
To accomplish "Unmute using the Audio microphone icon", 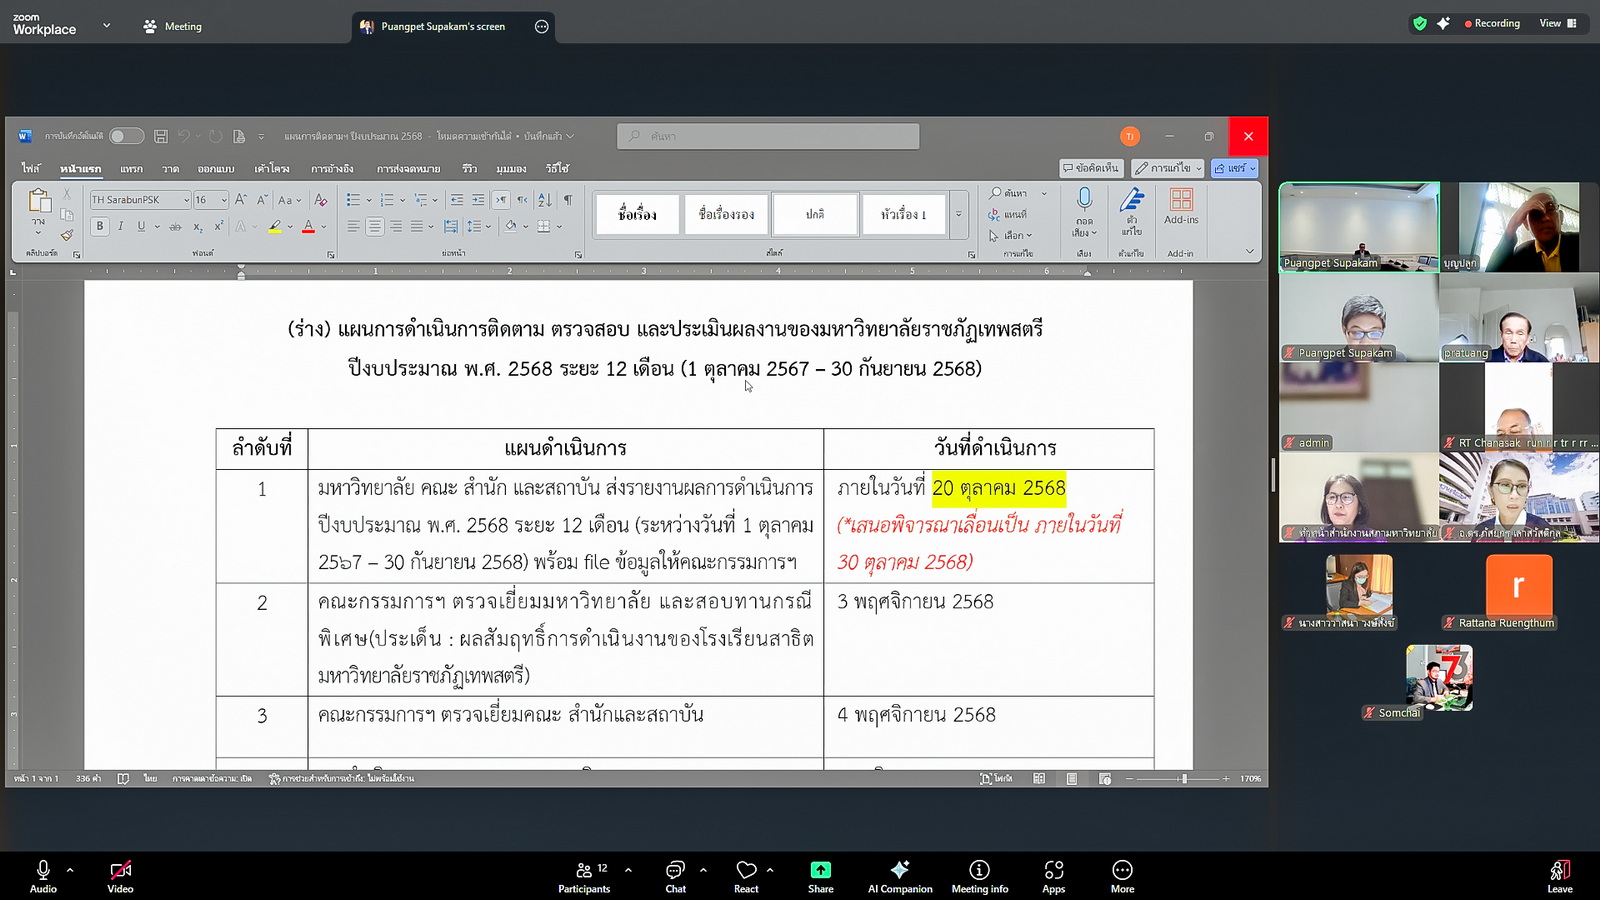I will pos(43,870).
